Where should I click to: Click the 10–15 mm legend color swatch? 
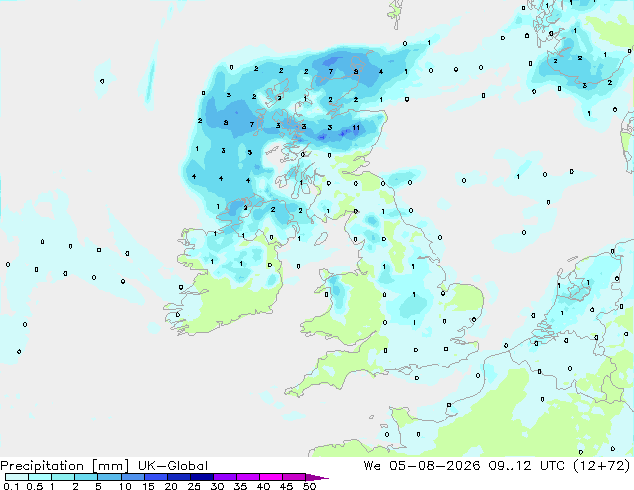[x=132, y=477]
